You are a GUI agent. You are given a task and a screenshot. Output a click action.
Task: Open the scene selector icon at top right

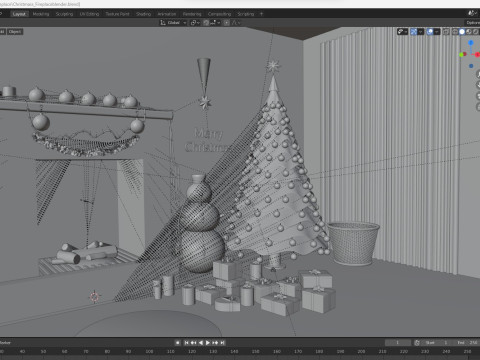(x=472, y=13)
